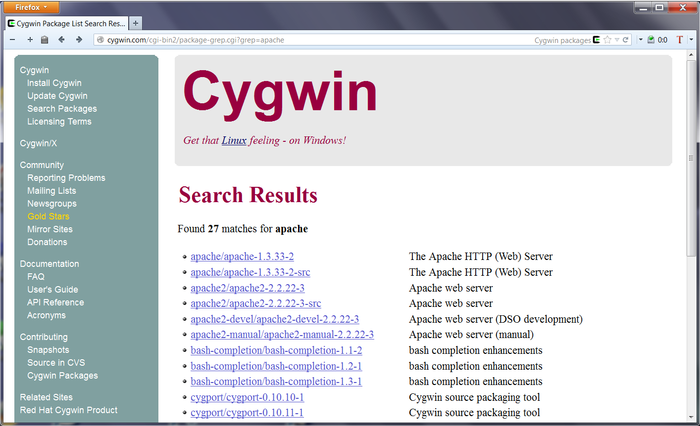Open Donations sidebar link
Screen dimensions: 700x426
(47, 242)
